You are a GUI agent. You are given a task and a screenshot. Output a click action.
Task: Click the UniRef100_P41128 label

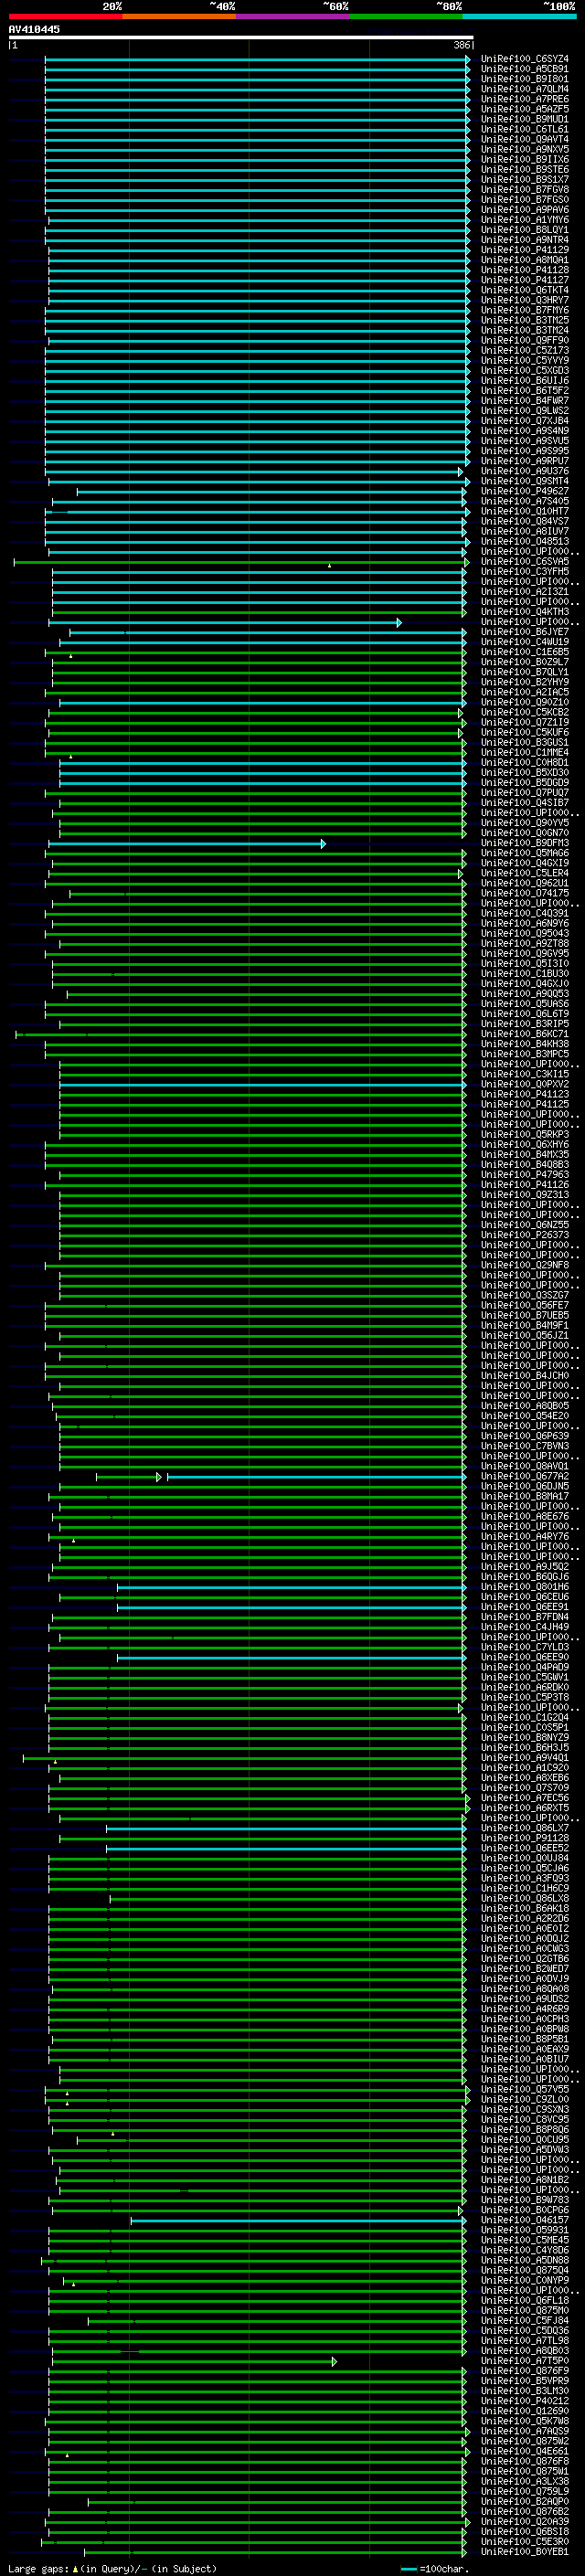(x=524, y=270)
